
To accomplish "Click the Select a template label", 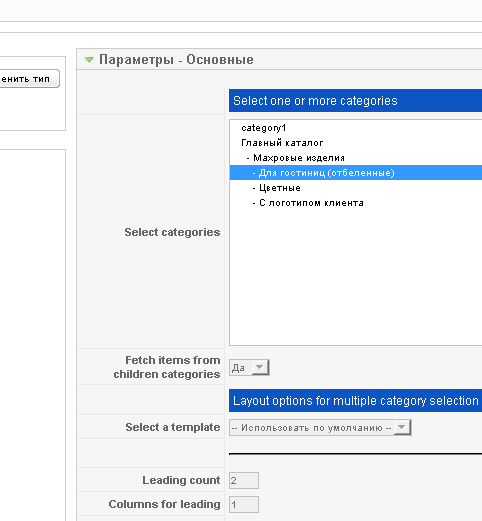I will [x=173, y=427].
